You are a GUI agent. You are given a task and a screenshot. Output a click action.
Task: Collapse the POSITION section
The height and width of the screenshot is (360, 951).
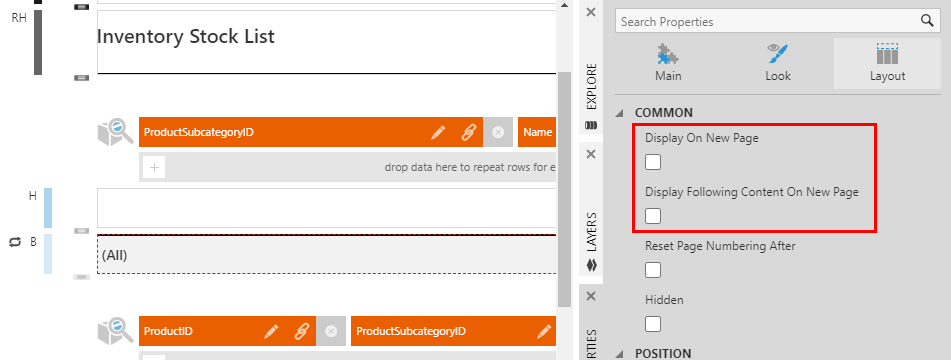pos(620,354)
